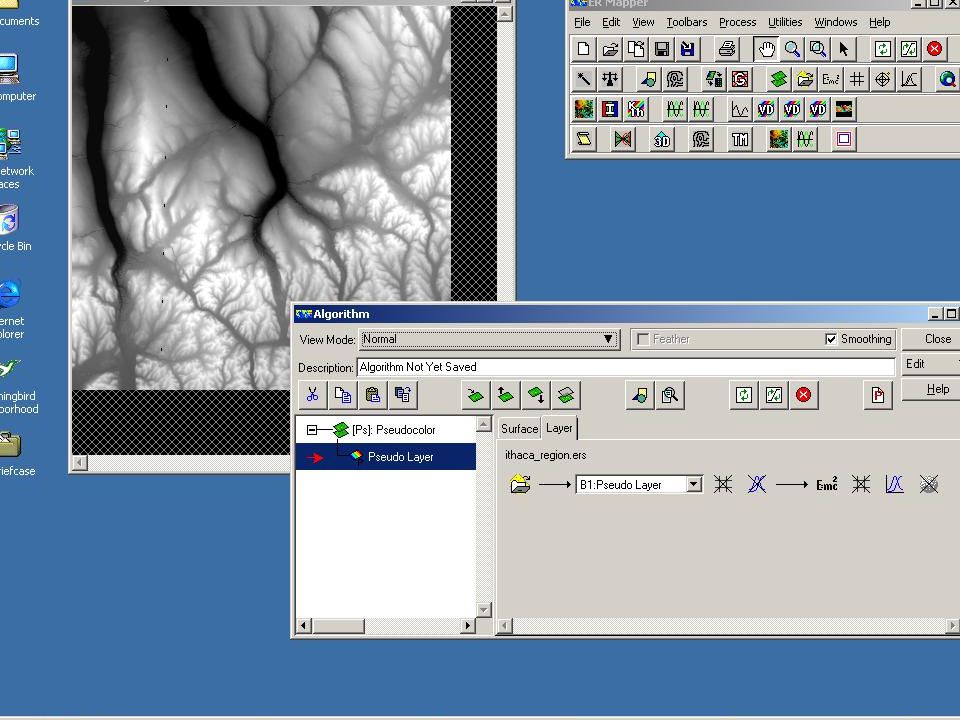The width and height of the screenshot is (960, 720).
Task: Select the [Ps]: Pseudocolor surface item
Action: [393, 430]
